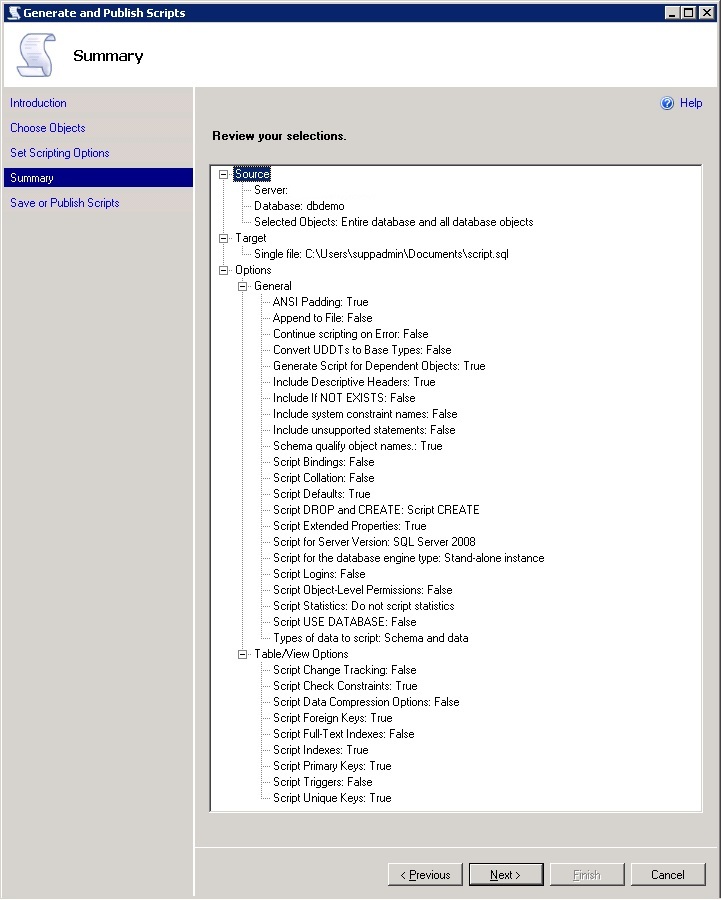Collapse the Options tree node
The height and width of the screenshot is (900, 721).
(224, 270)
